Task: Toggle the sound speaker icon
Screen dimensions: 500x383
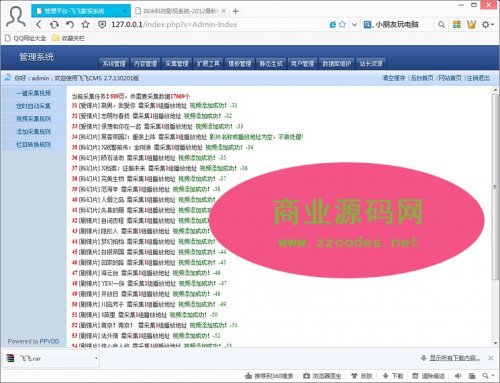Action: (458, 376)
